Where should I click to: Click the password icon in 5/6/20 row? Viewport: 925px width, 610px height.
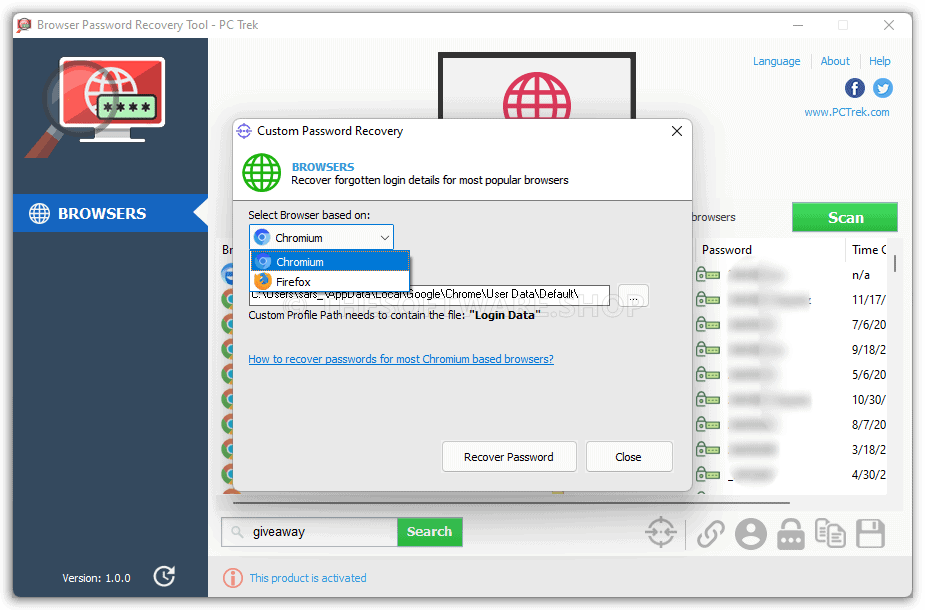[710, 375]
